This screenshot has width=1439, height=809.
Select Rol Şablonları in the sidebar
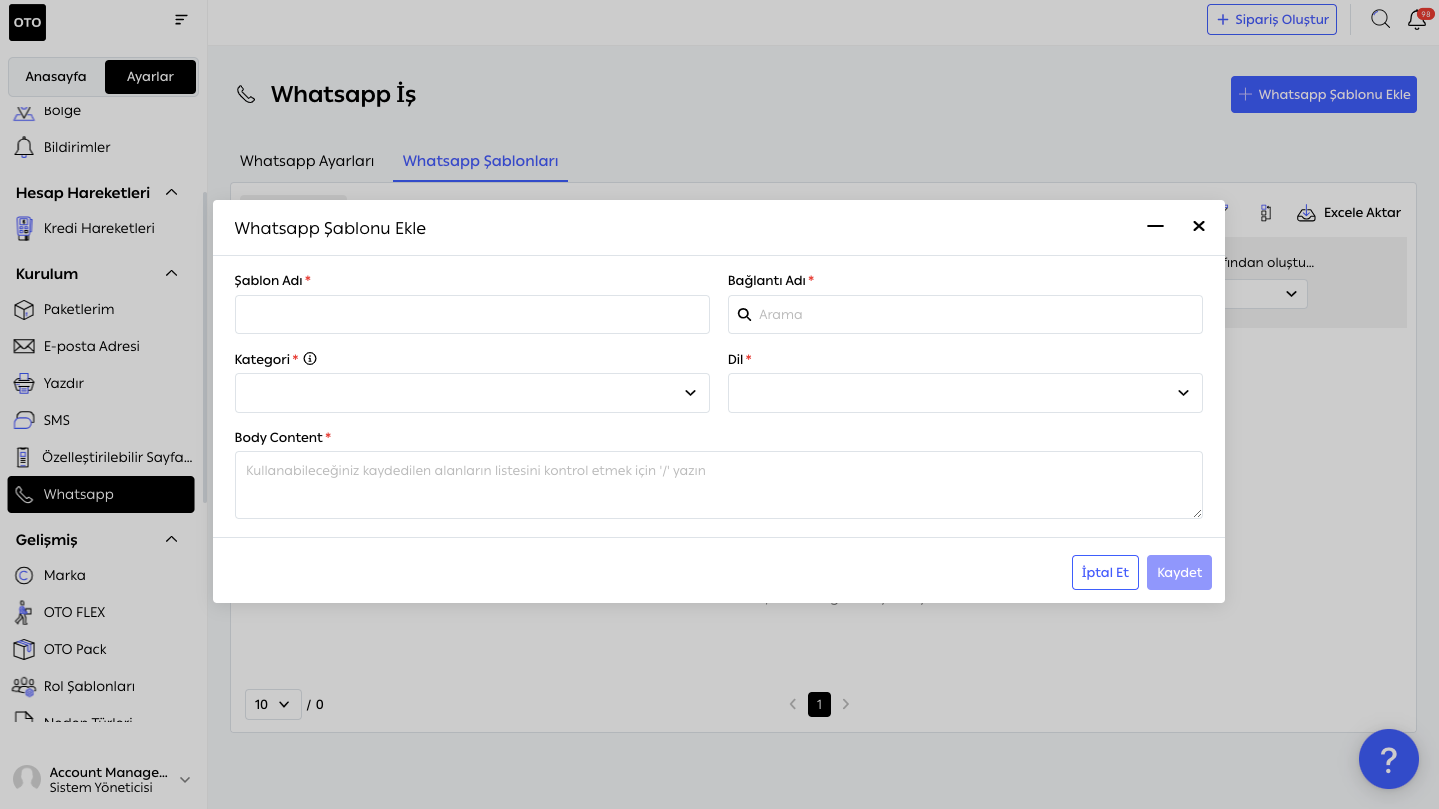pyautogui.click(x=101, y=686)
